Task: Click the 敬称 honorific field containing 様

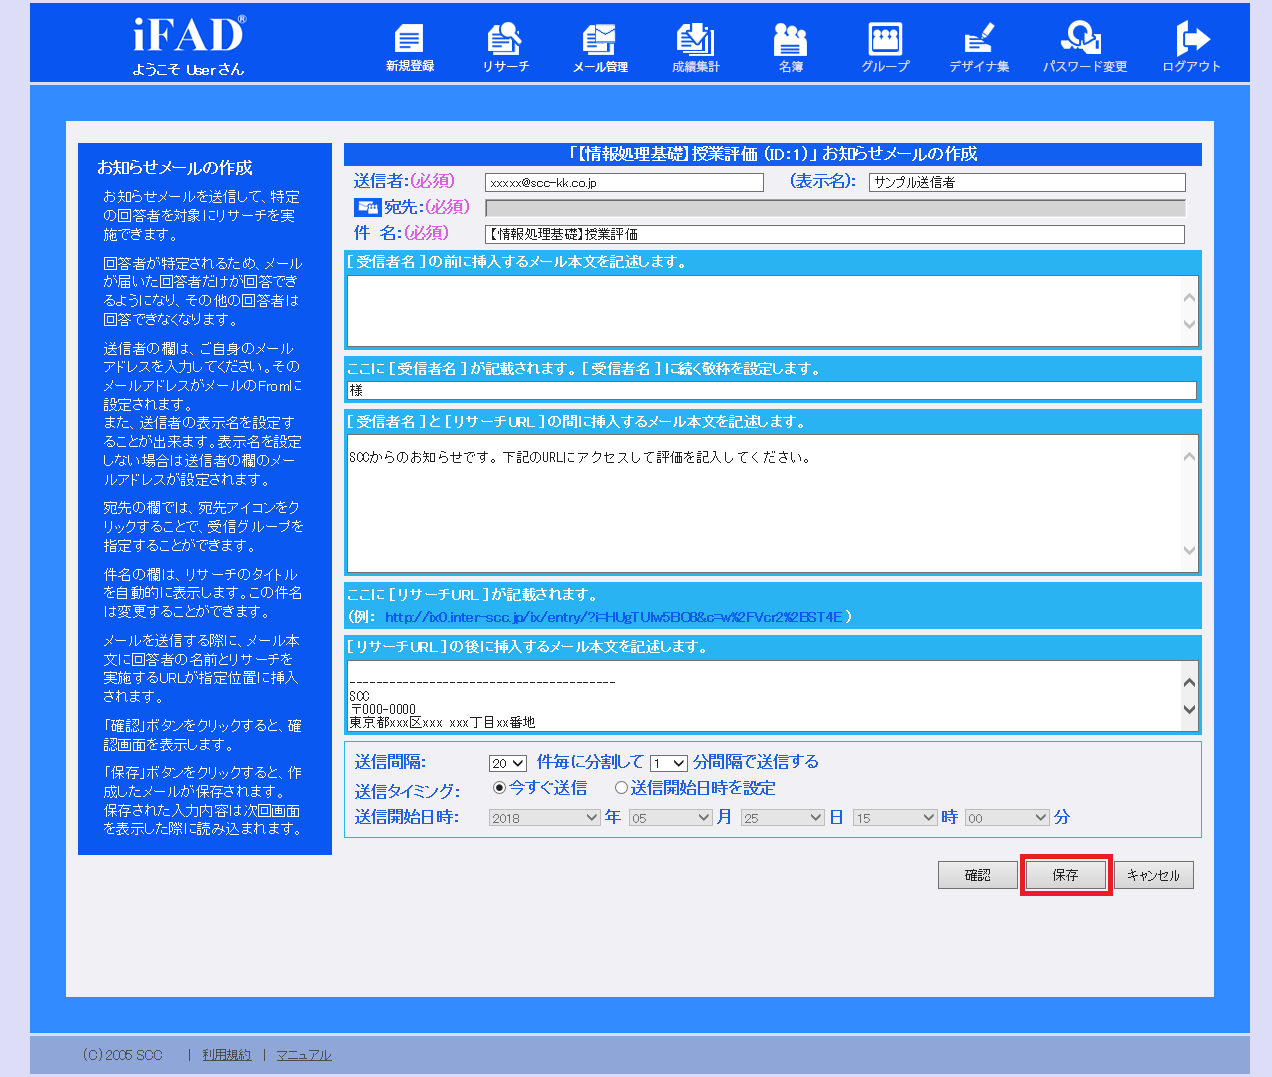Action: 772,391
